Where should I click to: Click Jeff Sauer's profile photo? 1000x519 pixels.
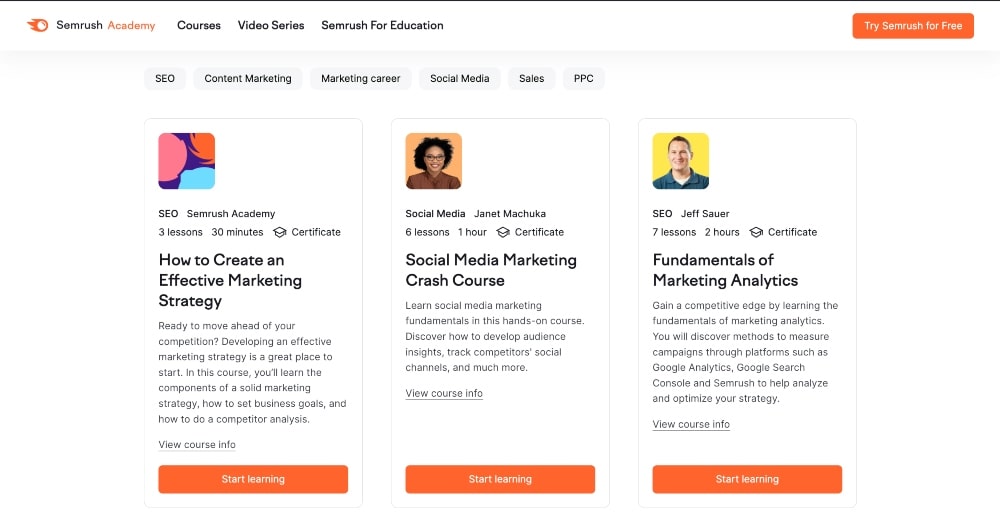(680, 161)
